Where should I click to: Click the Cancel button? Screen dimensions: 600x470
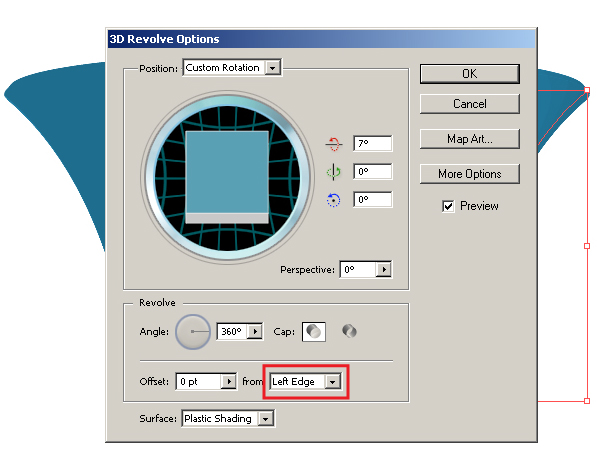pos(470,104)
